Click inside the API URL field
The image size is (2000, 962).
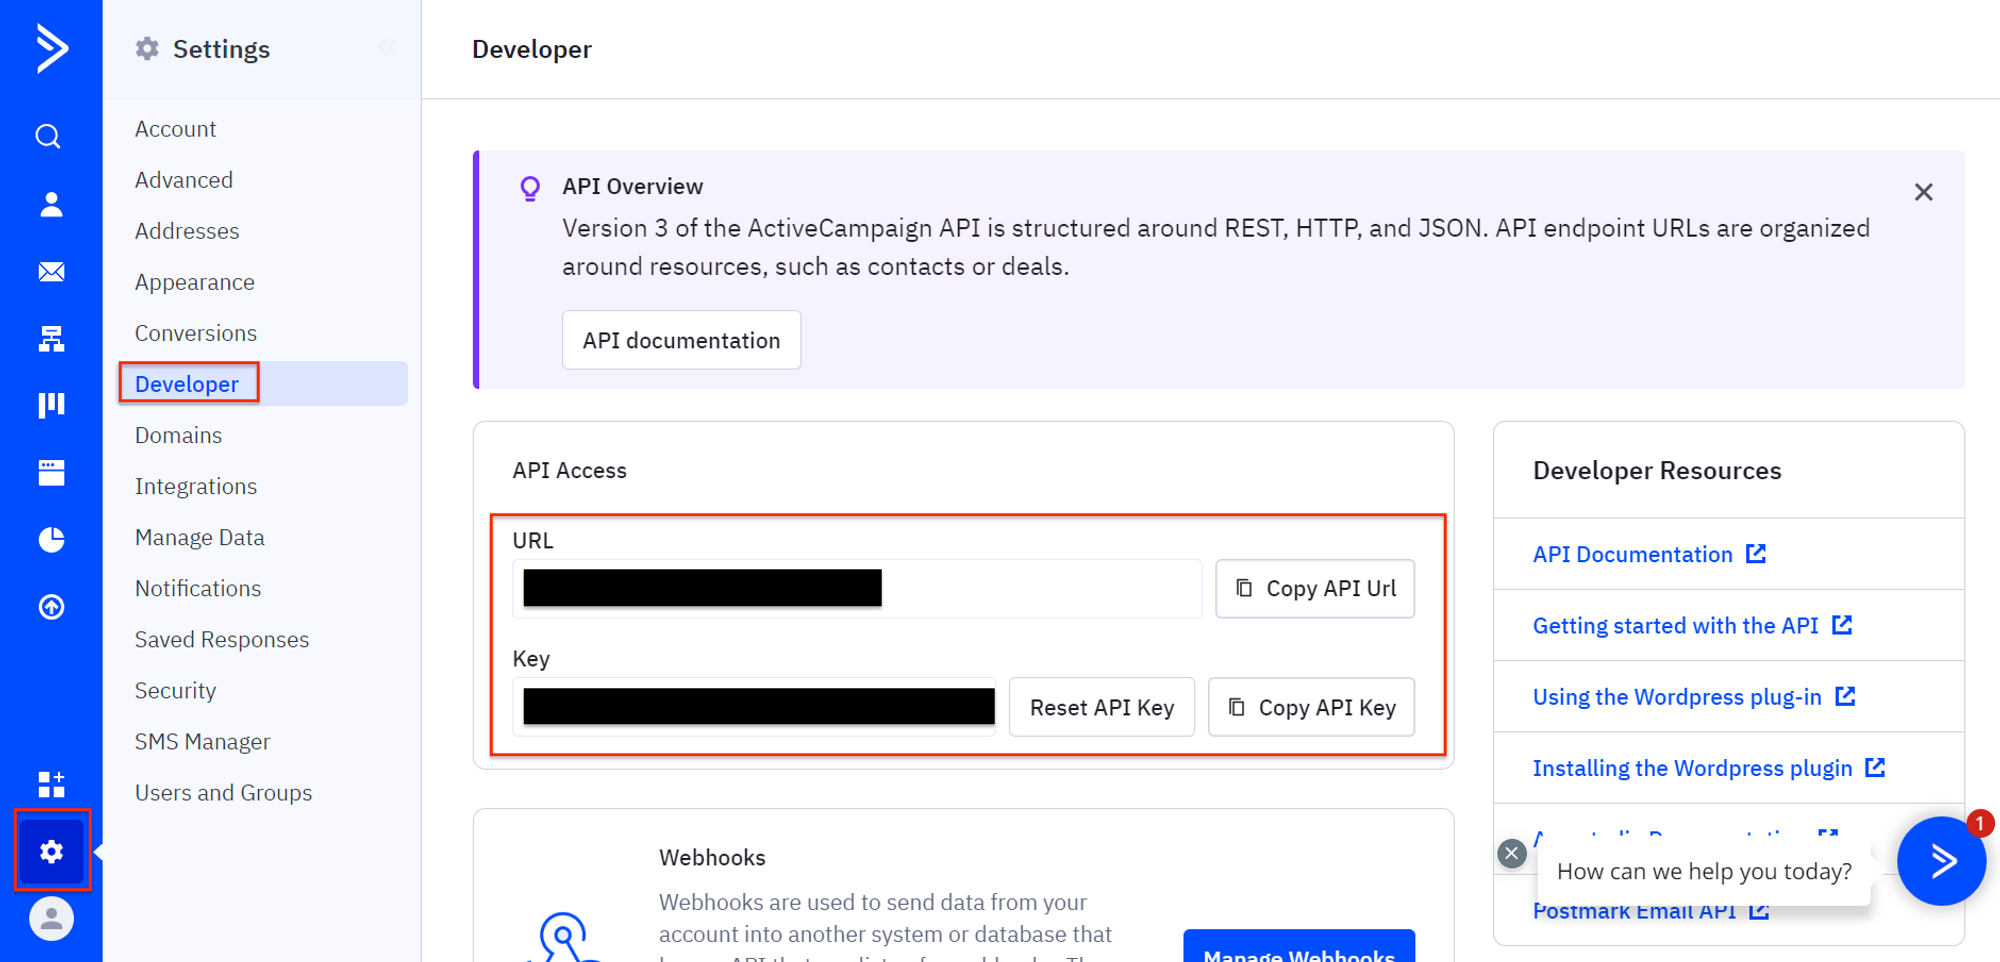tap(857, 589)
